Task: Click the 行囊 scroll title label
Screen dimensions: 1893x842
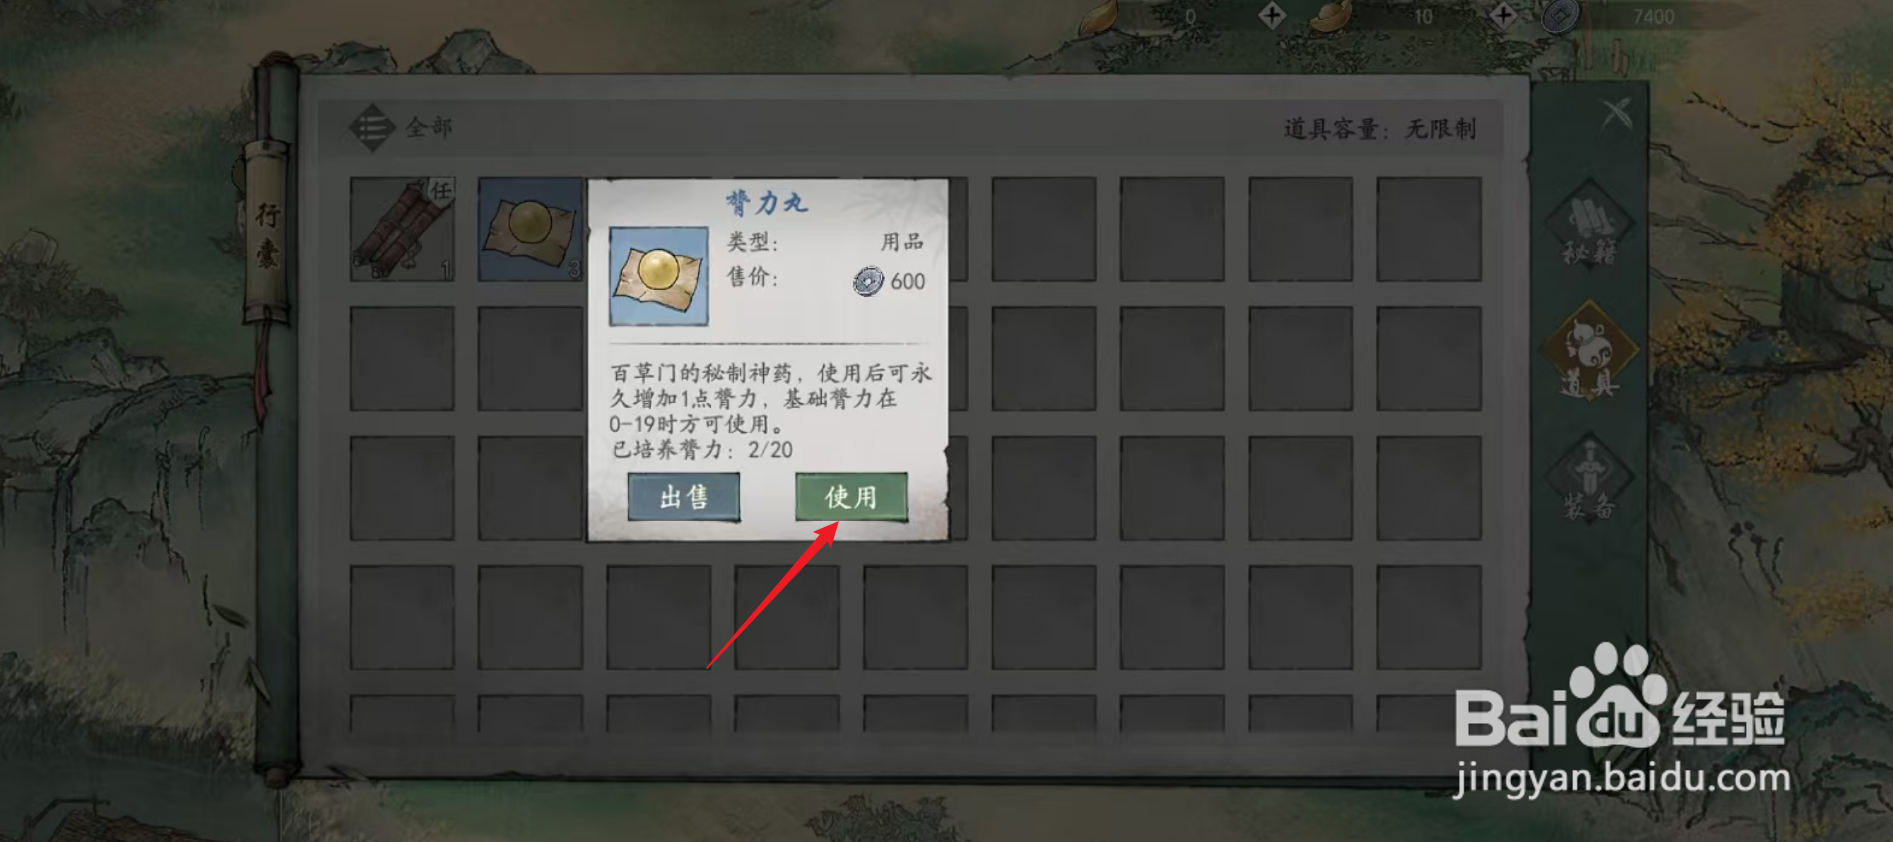Action: pyautogui.click(x=268, y=236)
